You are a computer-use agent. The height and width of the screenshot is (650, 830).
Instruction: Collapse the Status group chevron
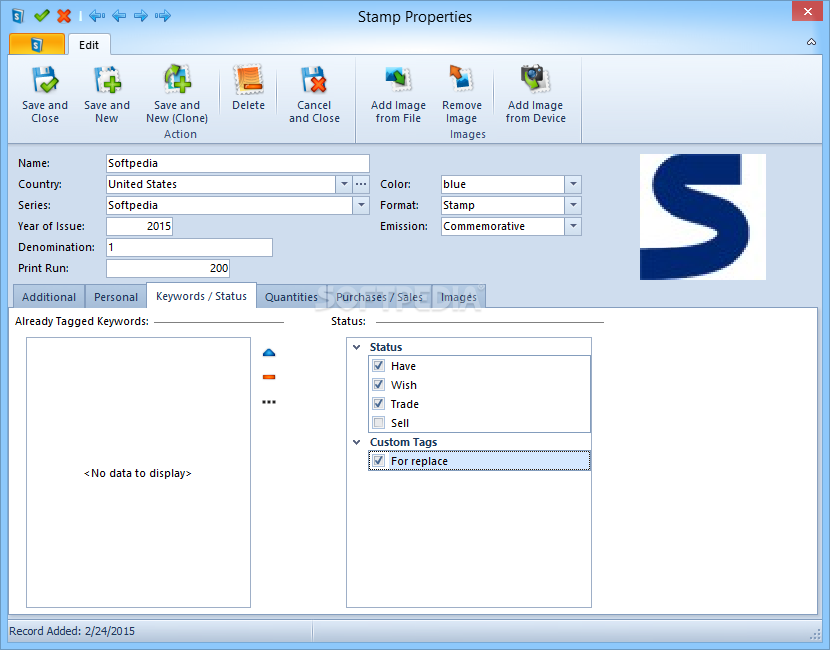[357, 347]
